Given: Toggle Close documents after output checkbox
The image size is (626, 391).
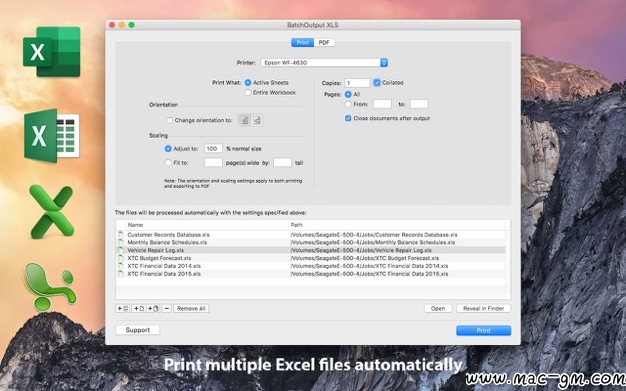Looking at the screenshot, I should (348, 118).
